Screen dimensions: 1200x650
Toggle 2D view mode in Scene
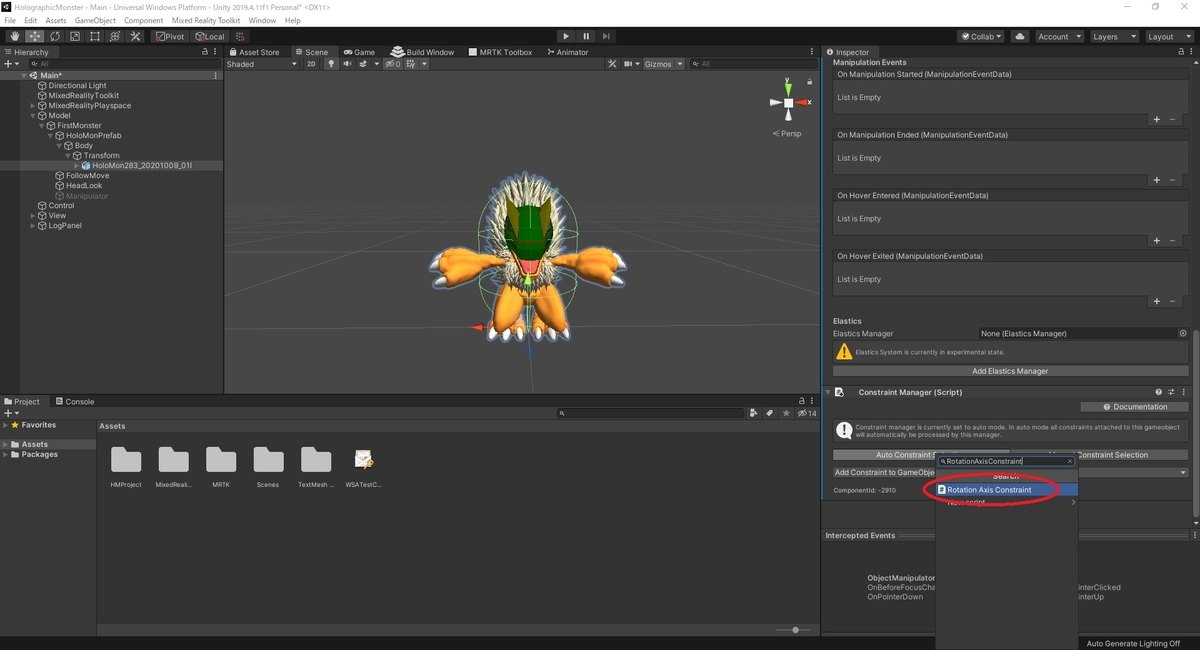(x=311, y=64)
